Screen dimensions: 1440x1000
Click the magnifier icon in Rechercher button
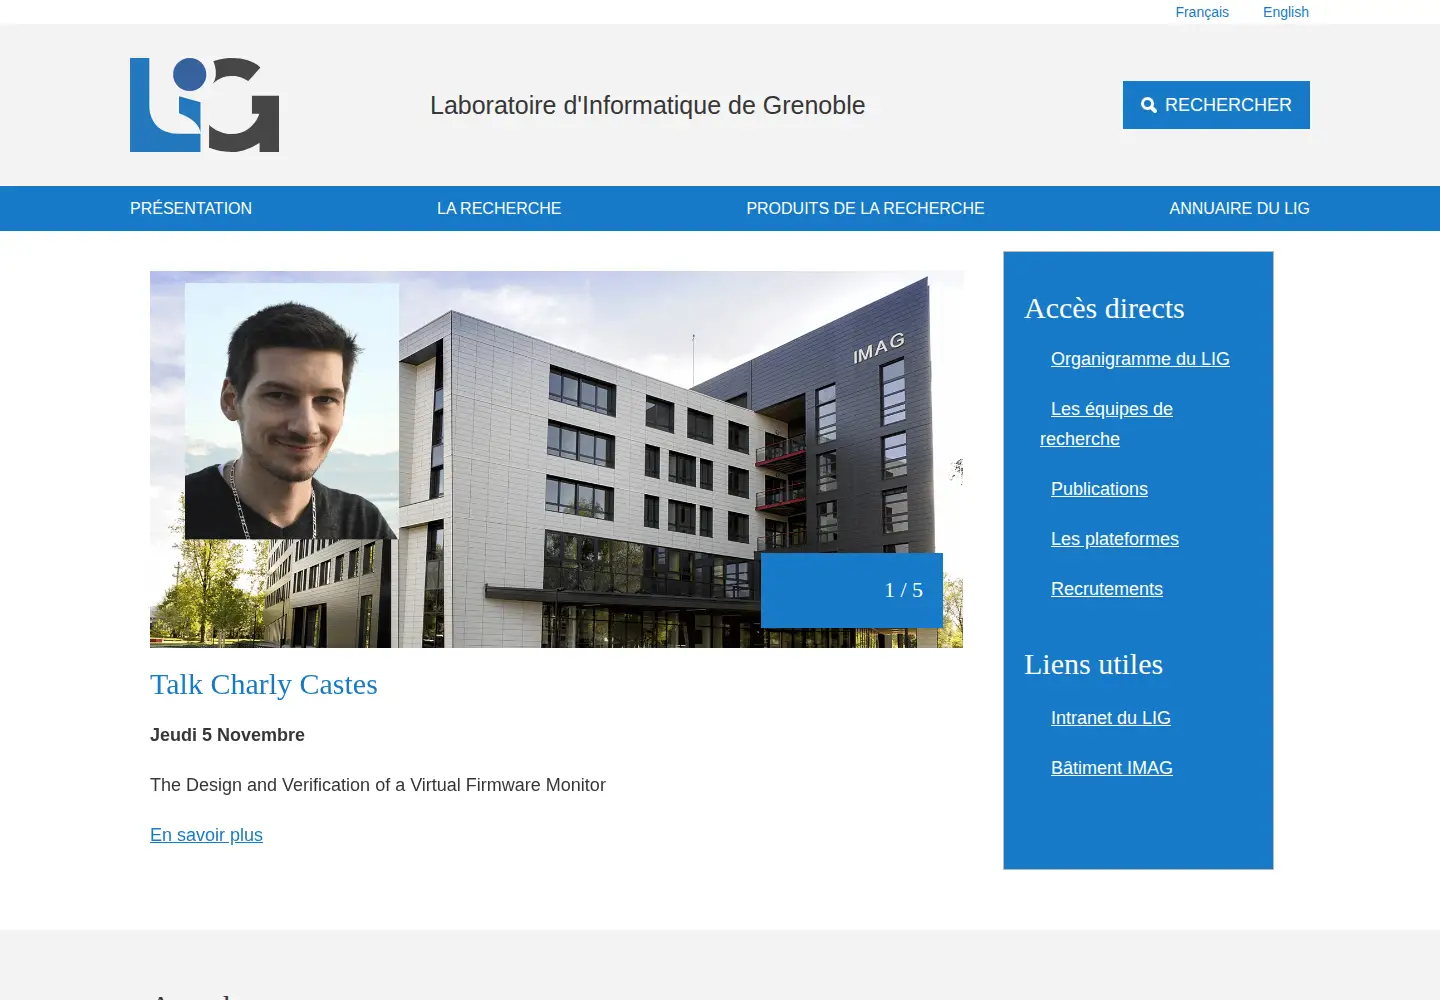coord(1149,105)
